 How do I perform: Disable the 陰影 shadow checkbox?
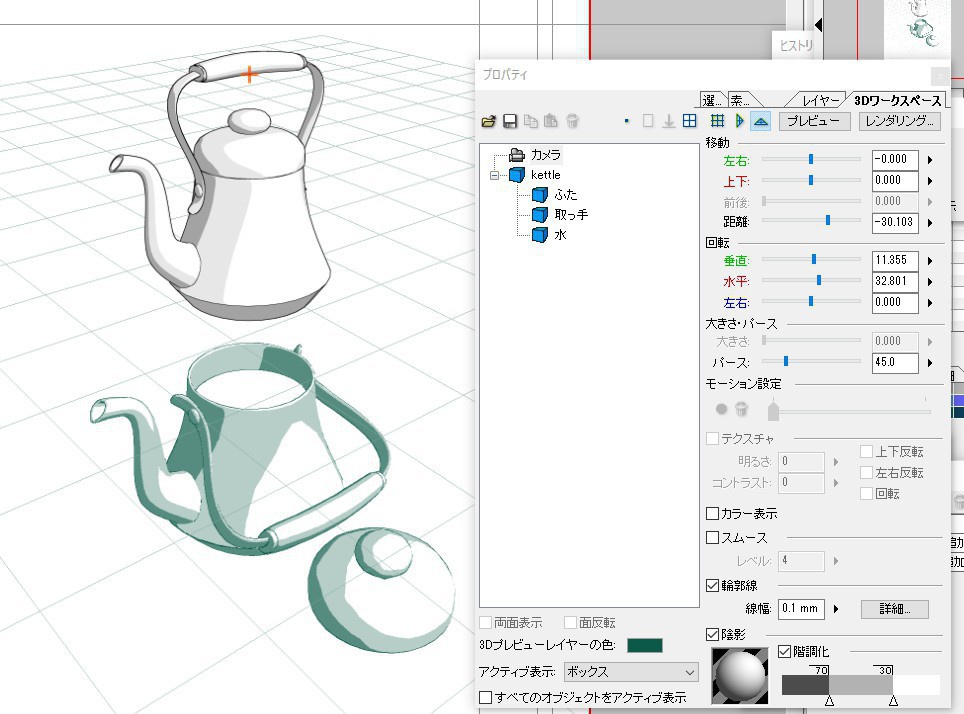click(713, 634)
